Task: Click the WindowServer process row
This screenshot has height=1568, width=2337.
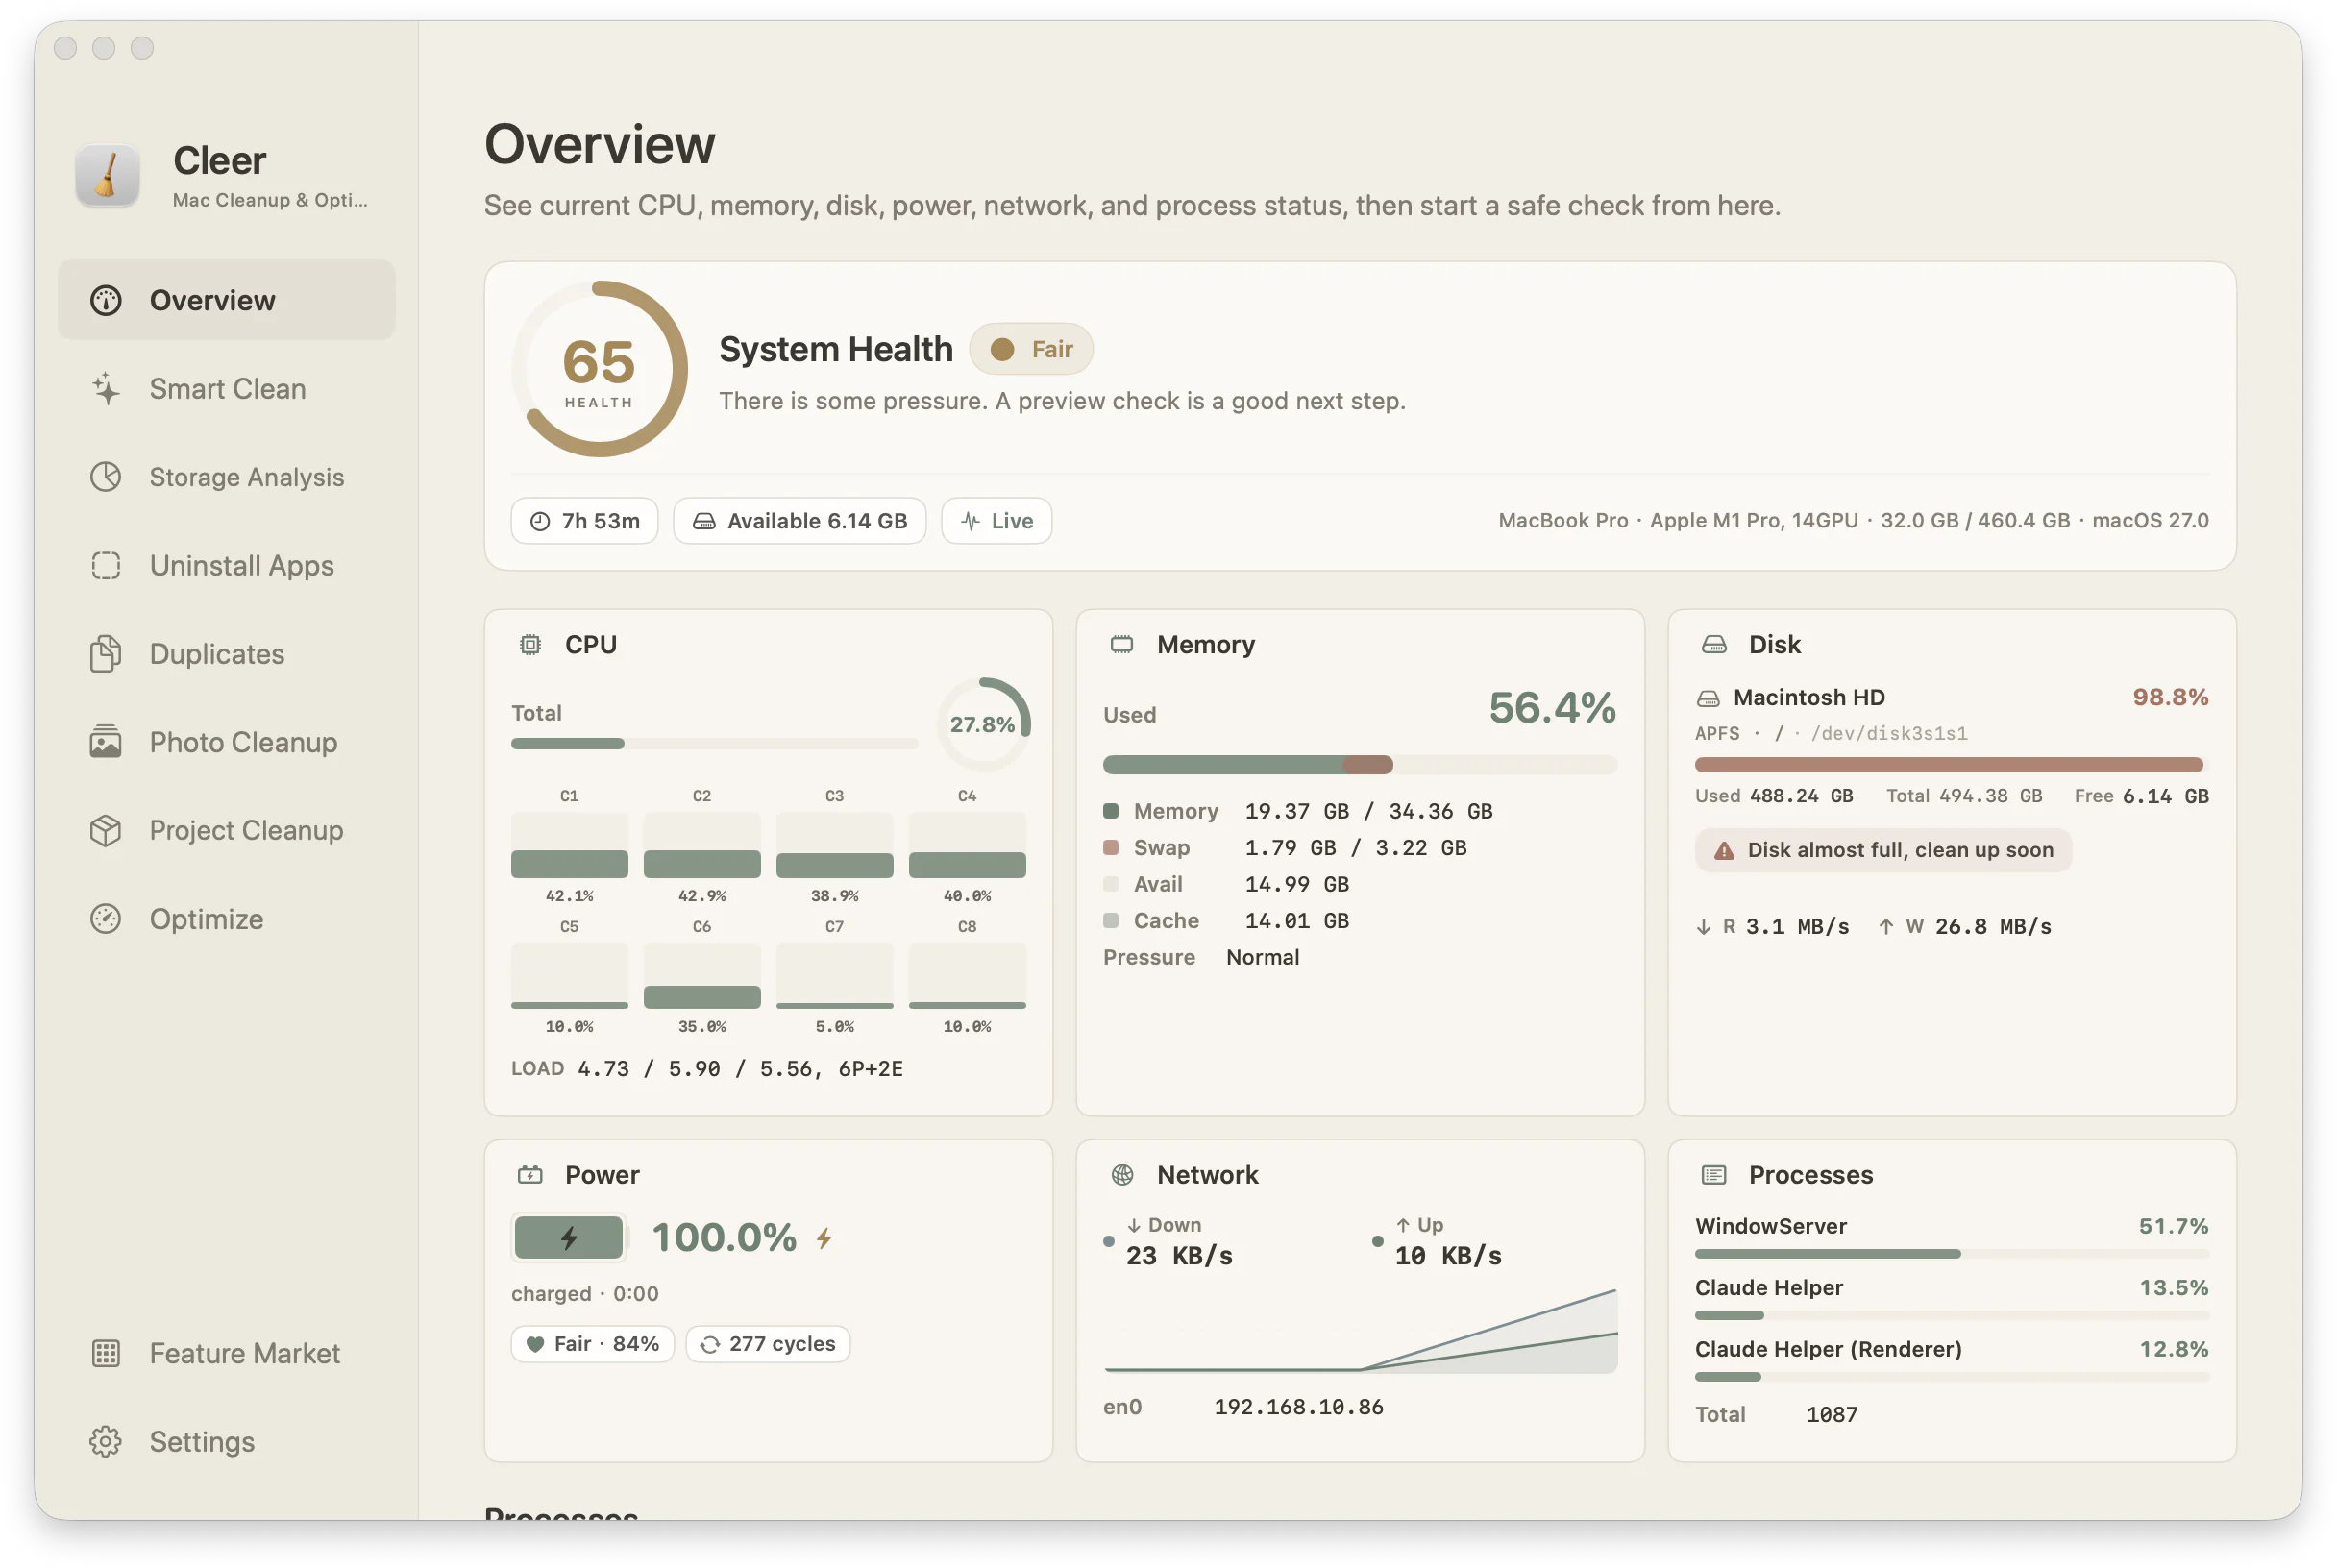Action: coord(1951,1236)
